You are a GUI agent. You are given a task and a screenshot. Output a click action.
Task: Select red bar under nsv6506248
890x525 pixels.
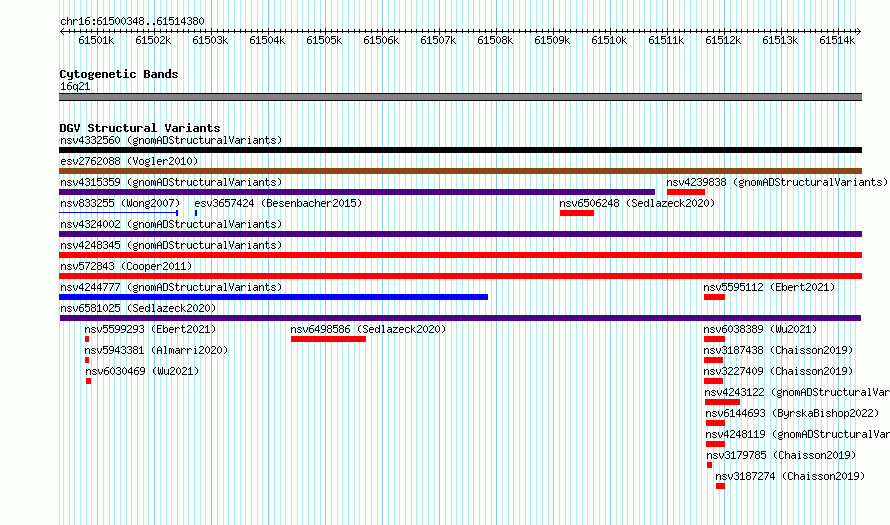[577, 213]
